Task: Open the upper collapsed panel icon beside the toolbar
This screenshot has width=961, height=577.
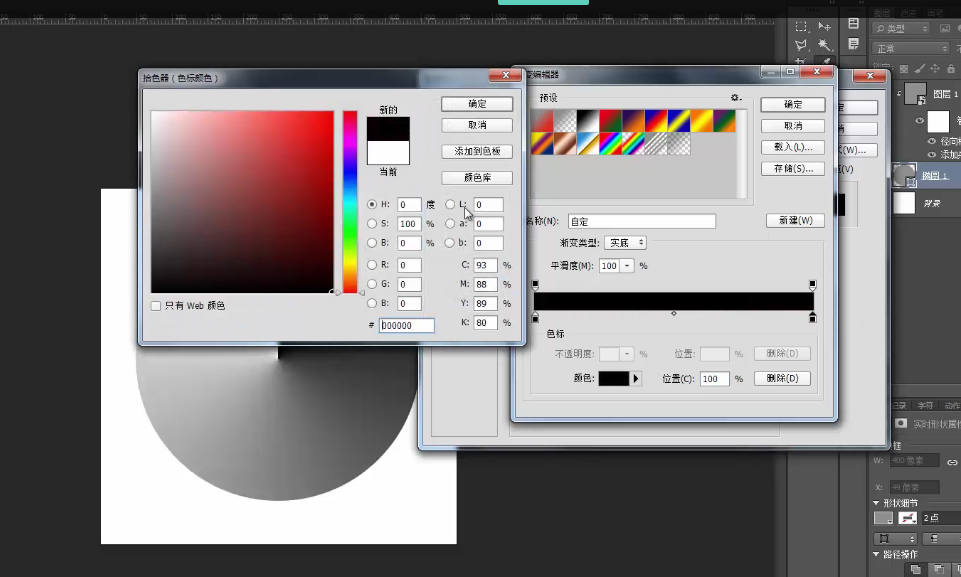Action: point(853,24)
